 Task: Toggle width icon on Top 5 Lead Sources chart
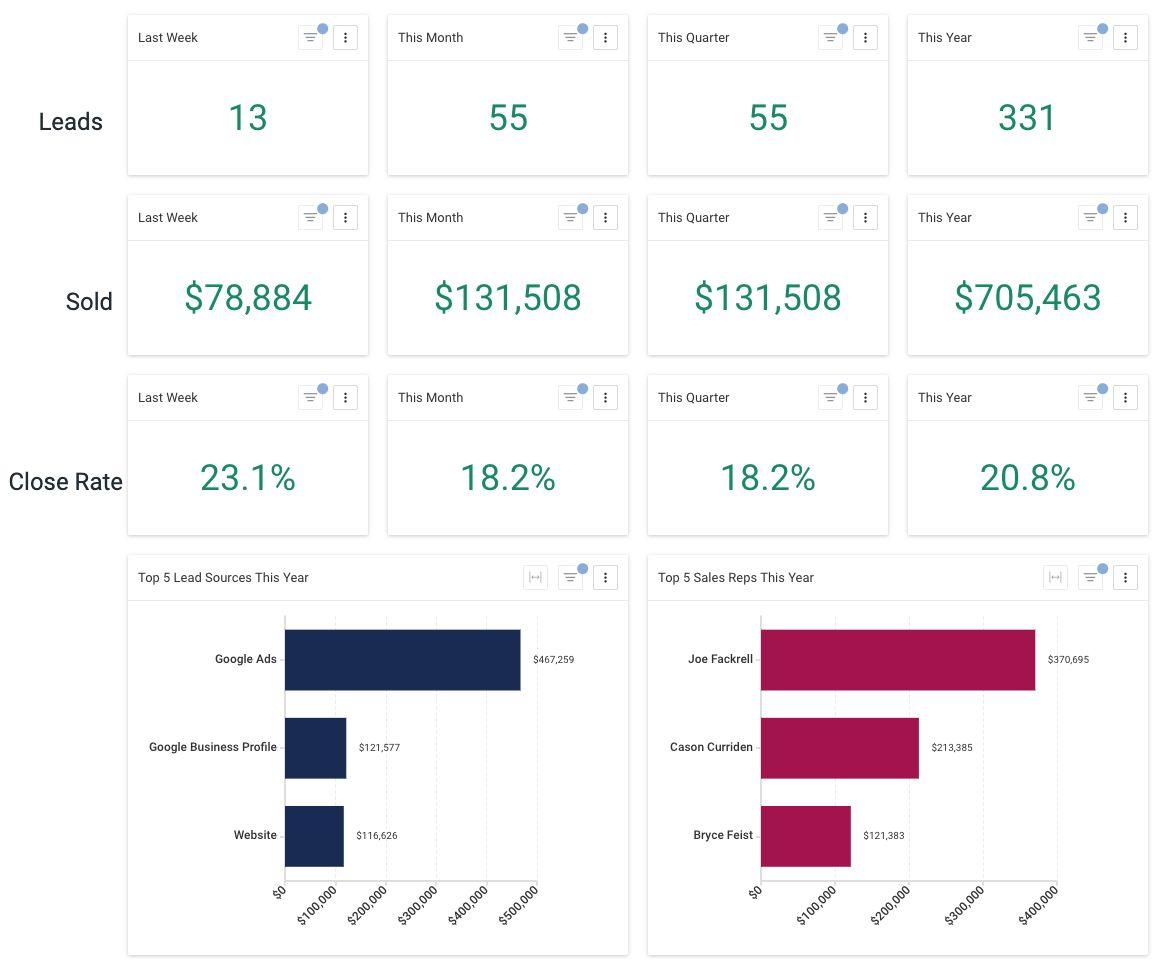pyautogui.click(x=535, y=578)
